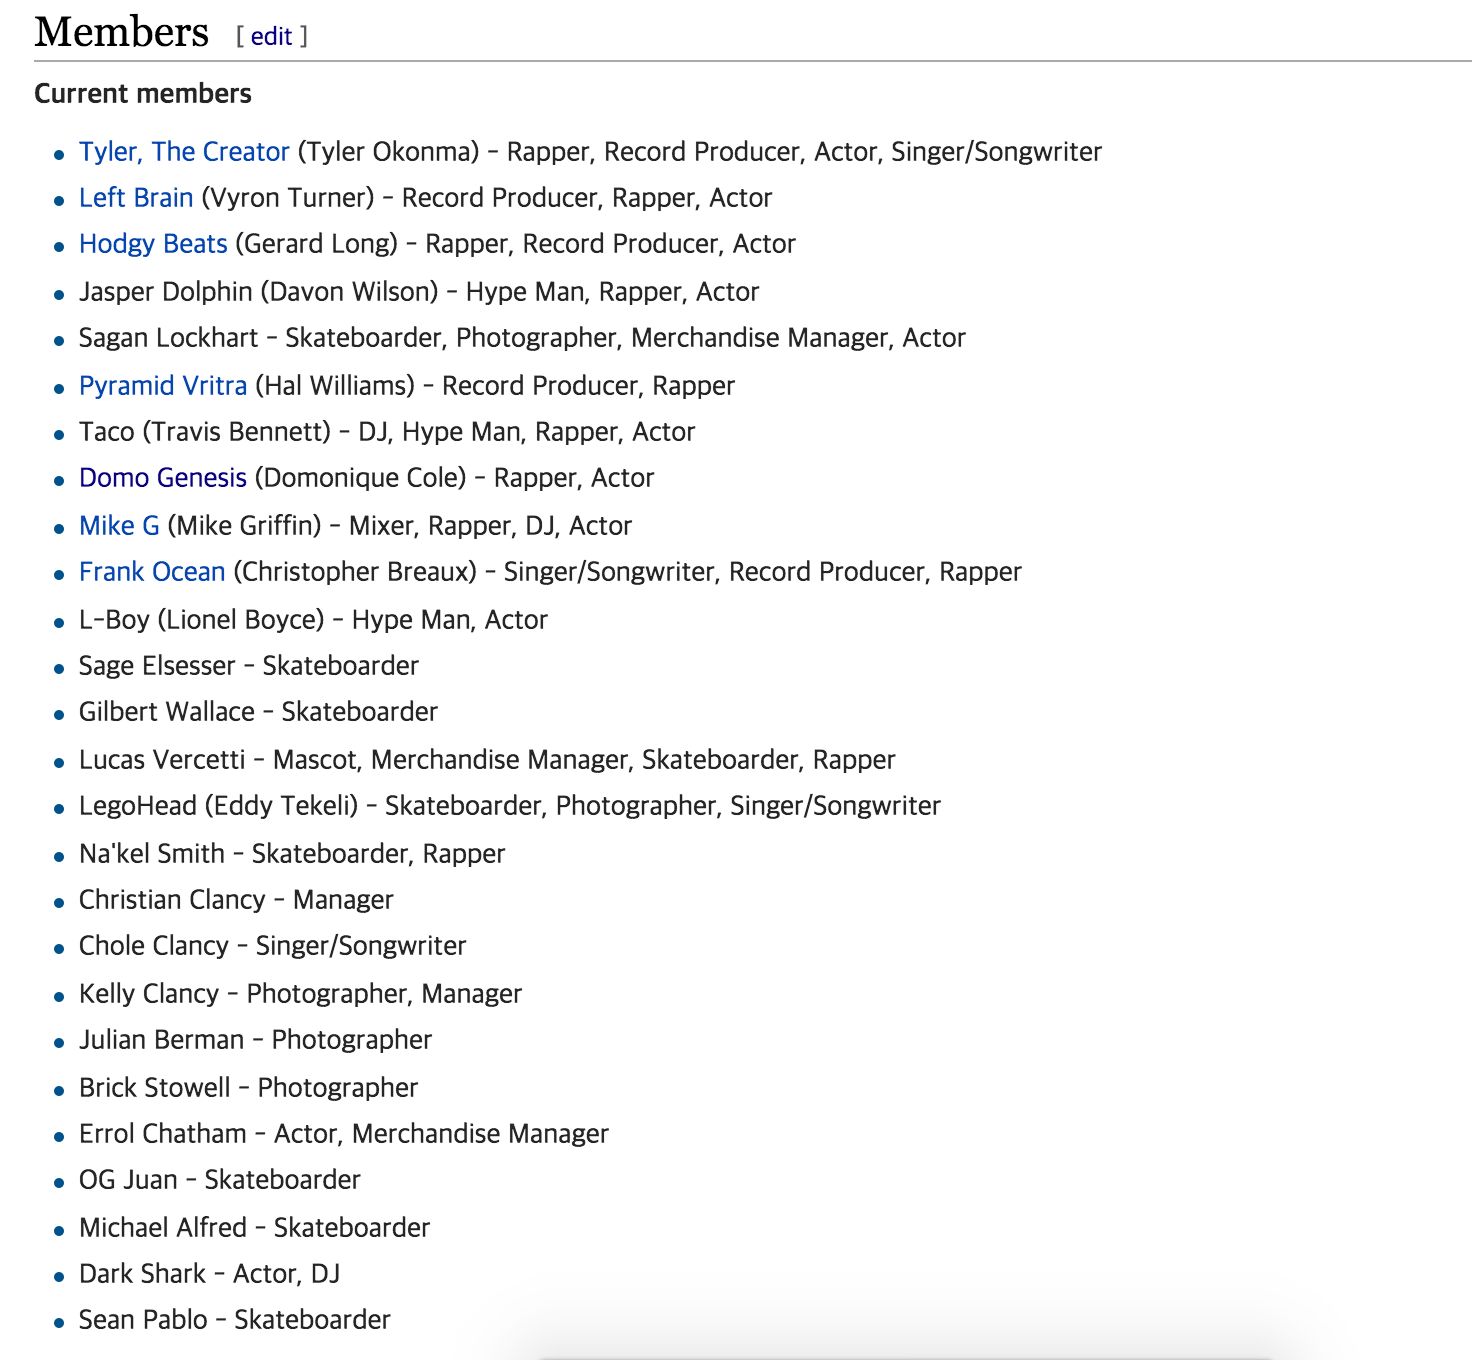Follow the Frank Ocean link
1472x1360 pixels.
pyautogui.click(x=152, y=572)
